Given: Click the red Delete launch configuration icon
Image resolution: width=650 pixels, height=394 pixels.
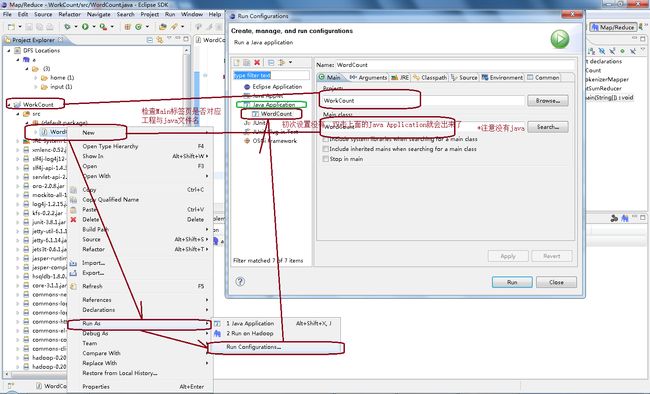Looking at the screenshot, I should (257, 62).
